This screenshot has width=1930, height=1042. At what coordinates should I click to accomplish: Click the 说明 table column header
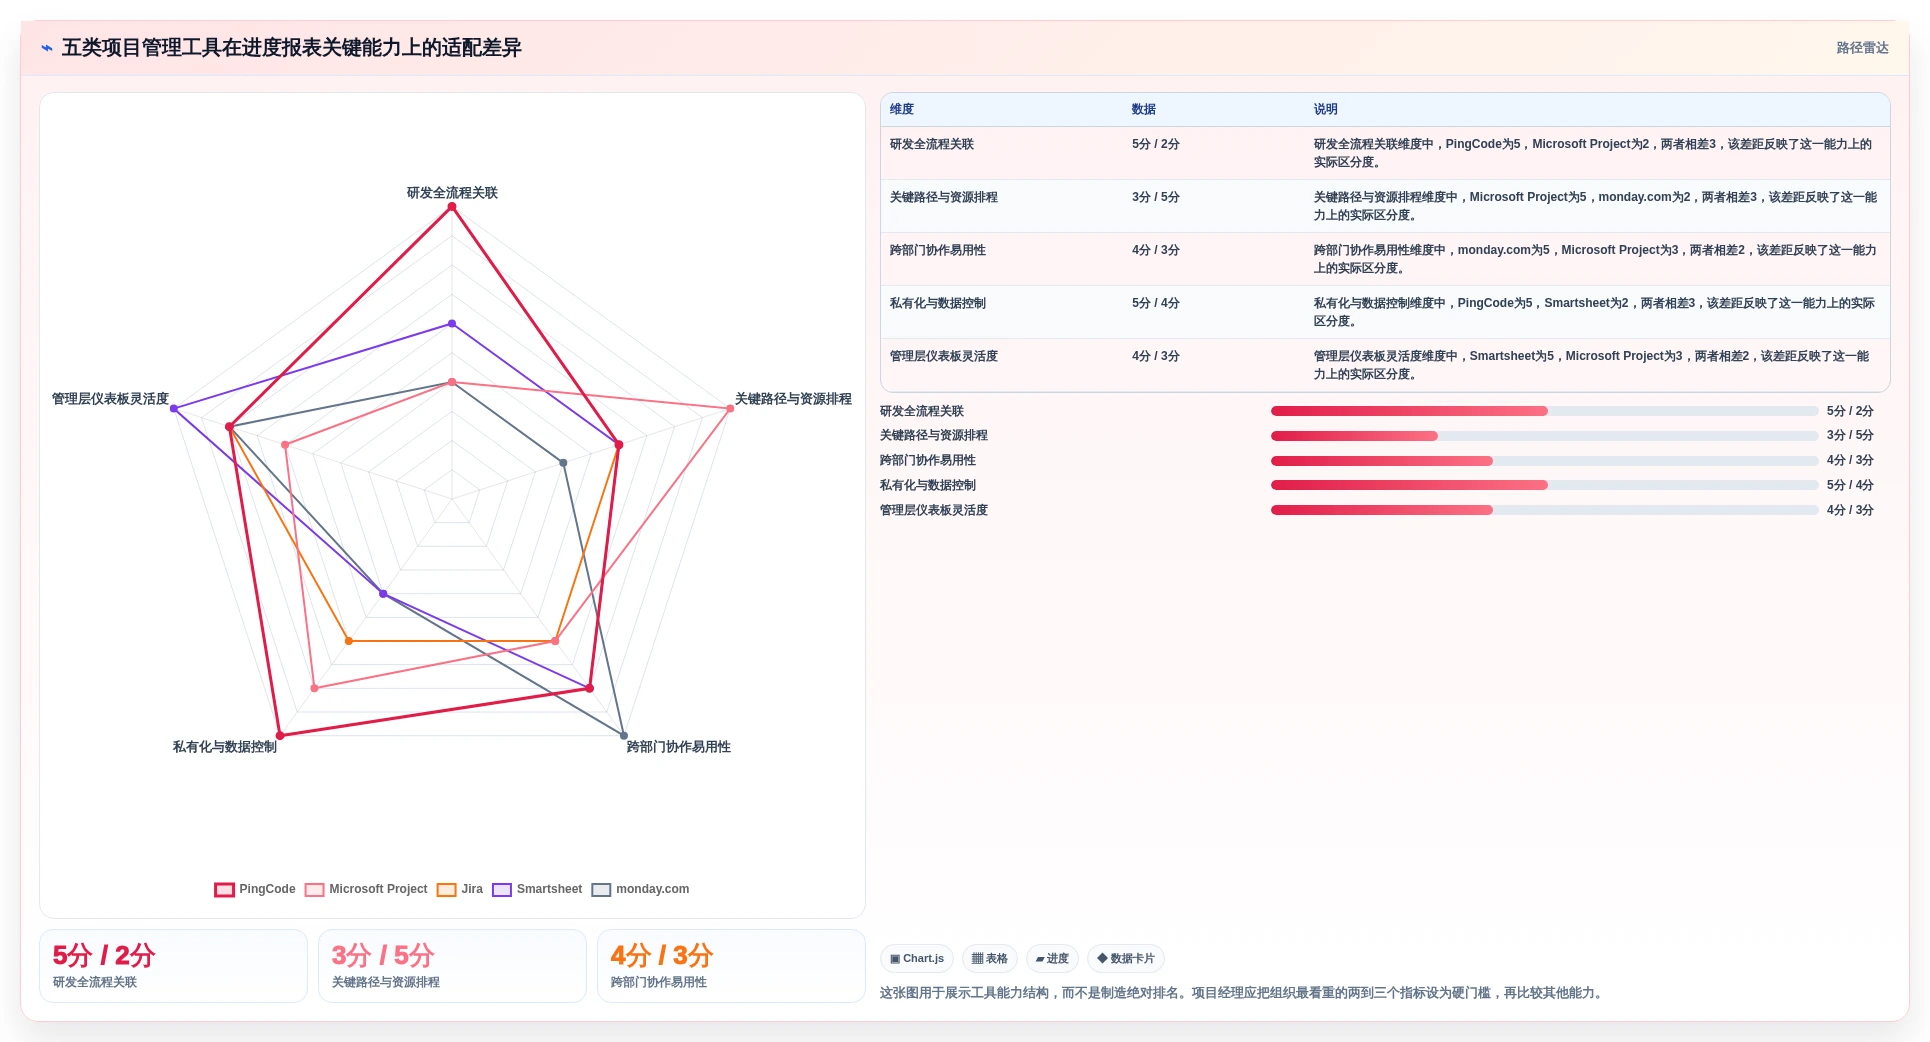coord(1326,109)
